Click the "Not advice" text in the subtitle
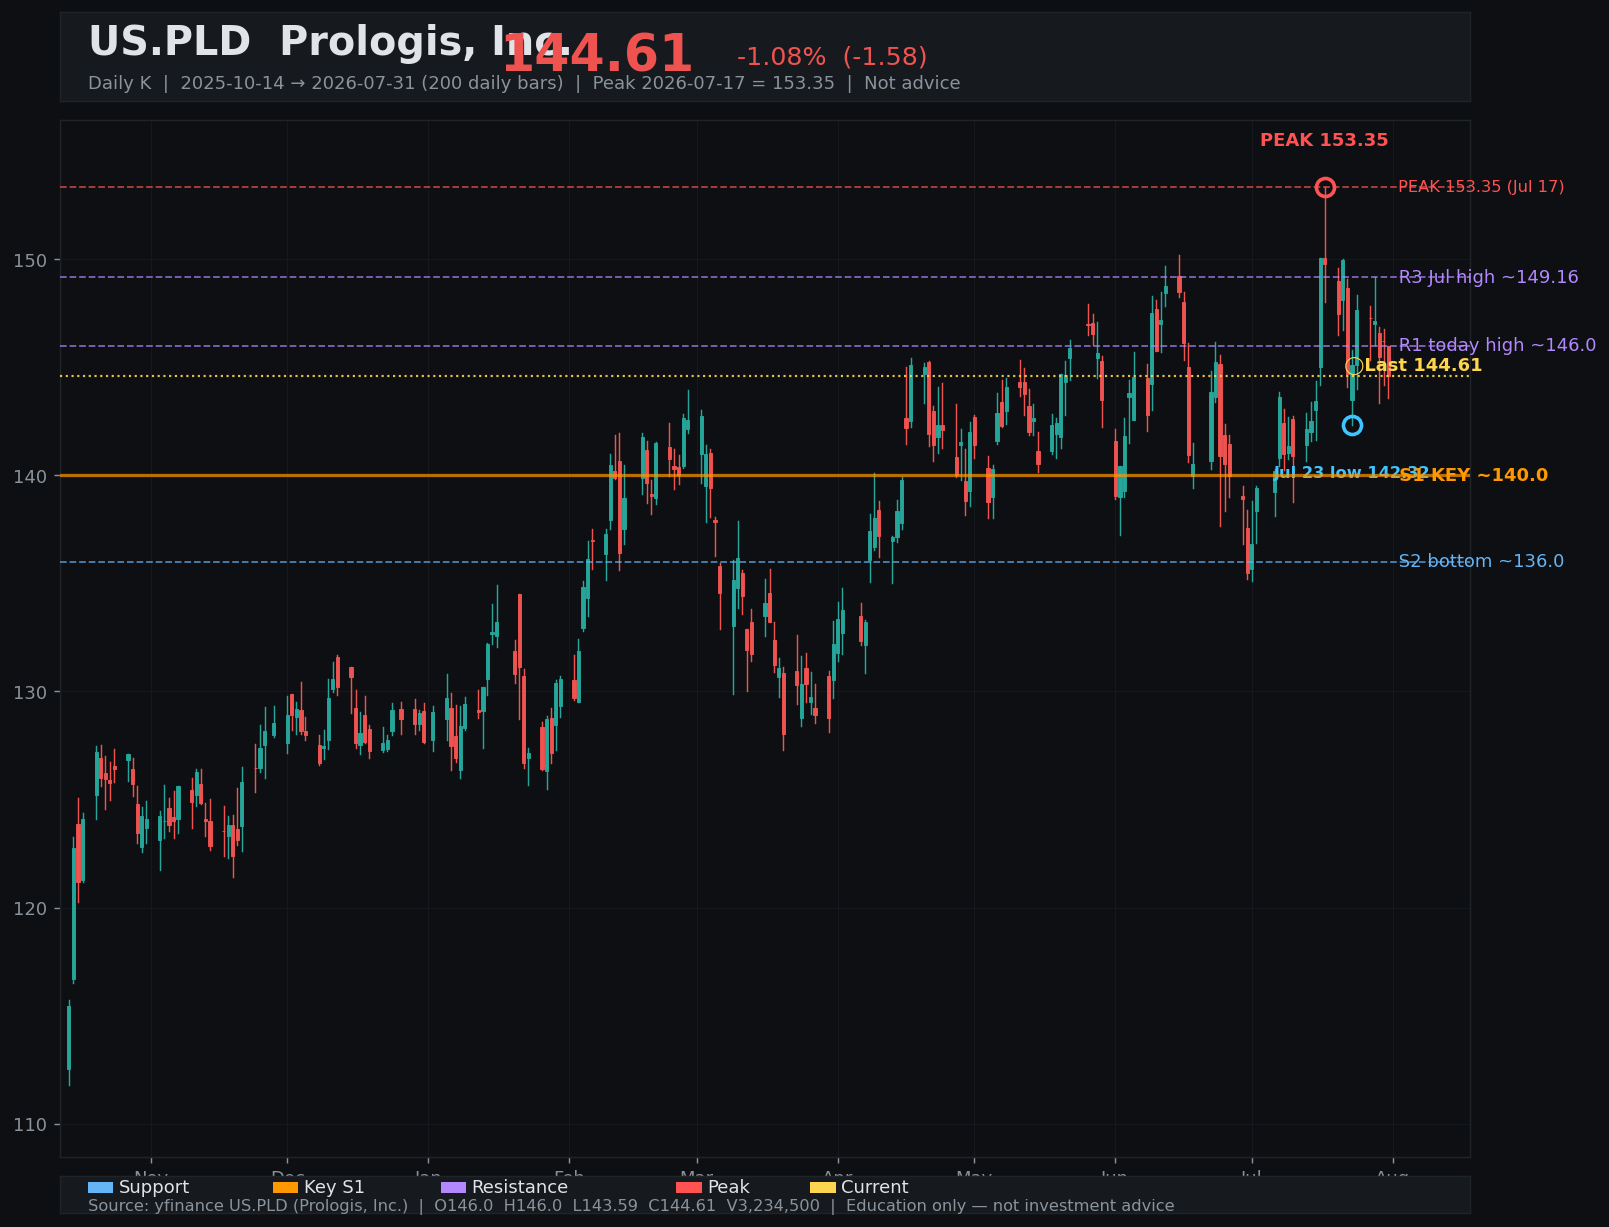 pos(912,83)
